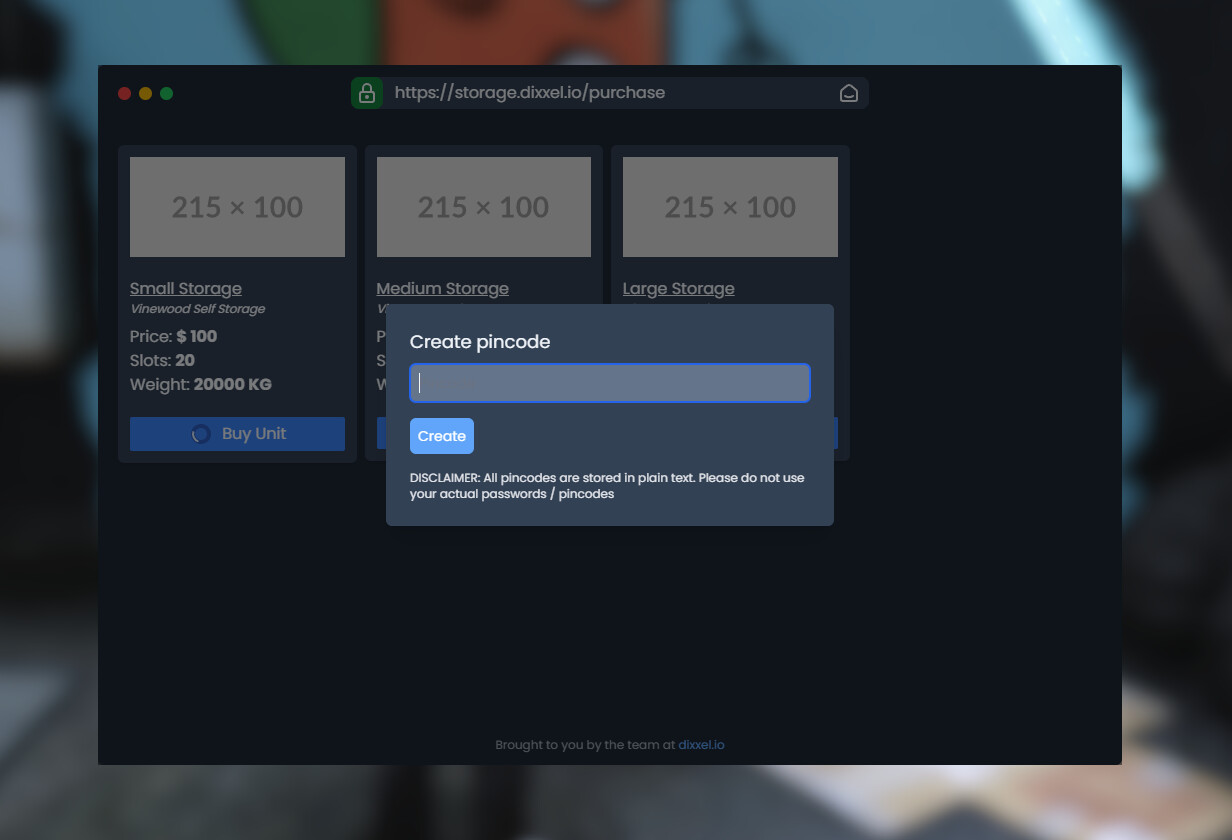
Task: Click the home icon in address bar
Action: coord(848,93)
